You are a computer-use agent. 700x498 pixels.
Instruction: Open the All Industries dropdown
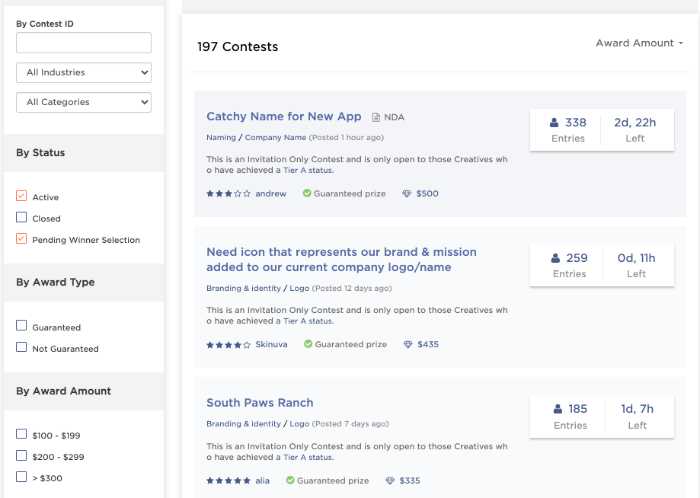tap(84, 73)
